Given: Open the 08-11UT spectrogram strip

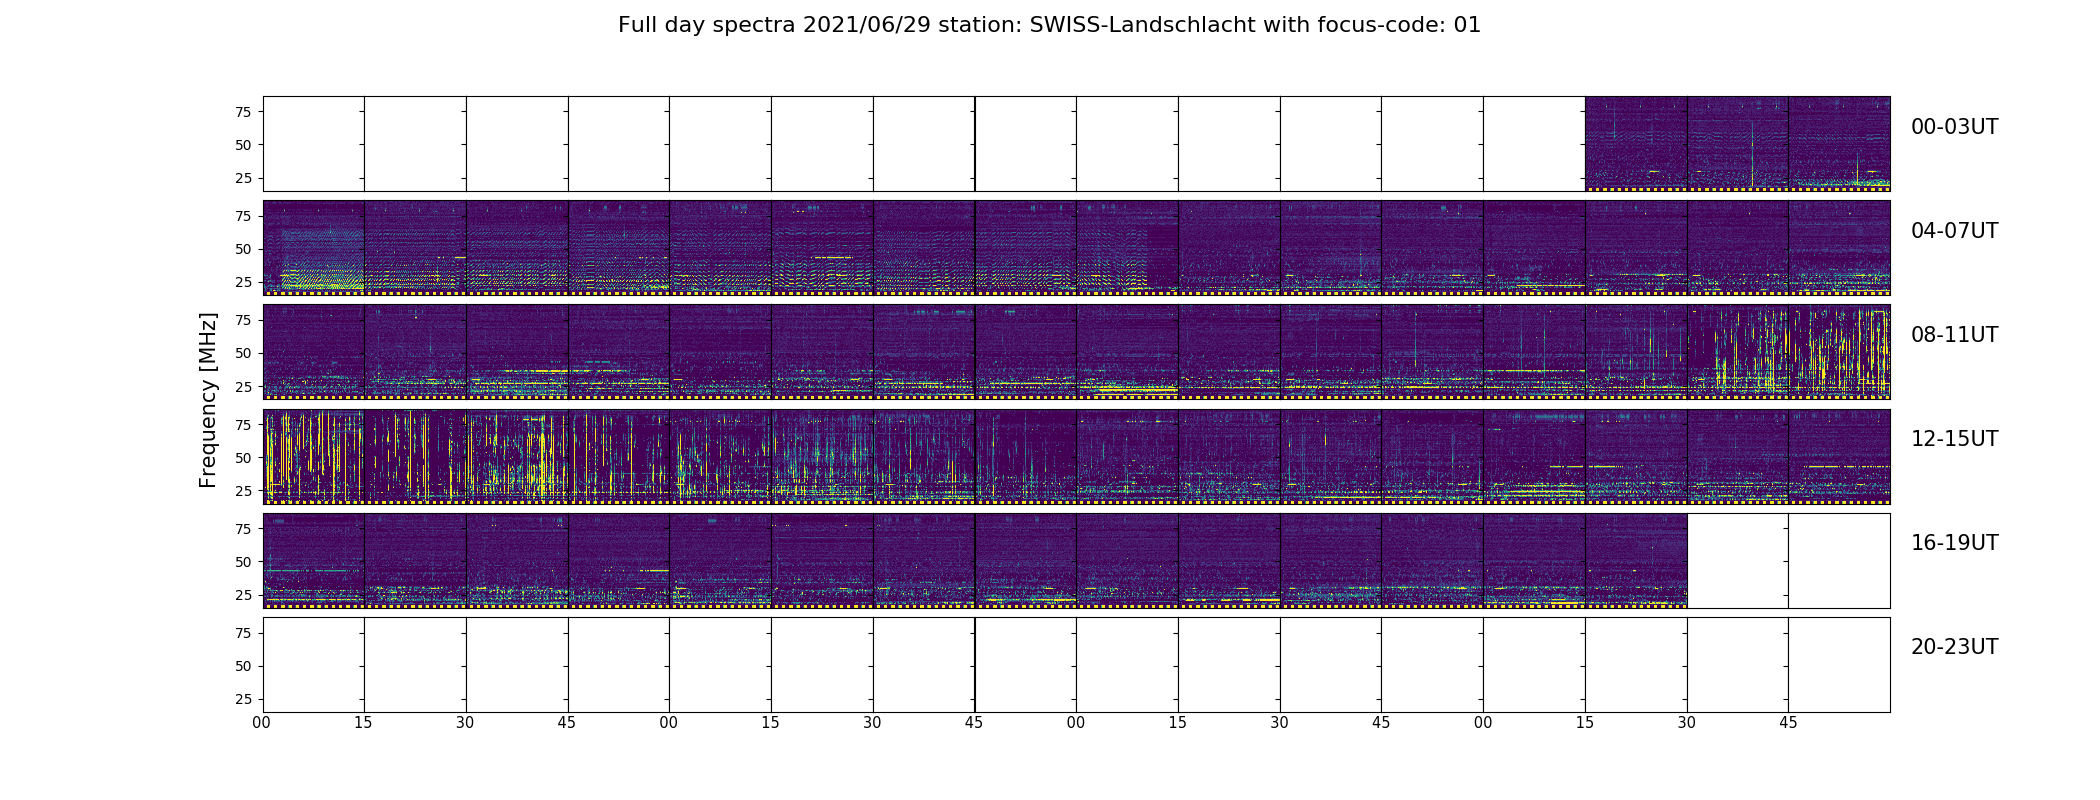Looking at the screenshot, I should click(x=1076, y=352).
